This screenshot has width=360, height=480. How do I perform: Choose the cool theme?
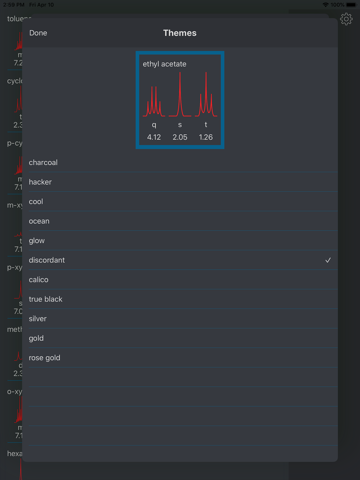180,202
